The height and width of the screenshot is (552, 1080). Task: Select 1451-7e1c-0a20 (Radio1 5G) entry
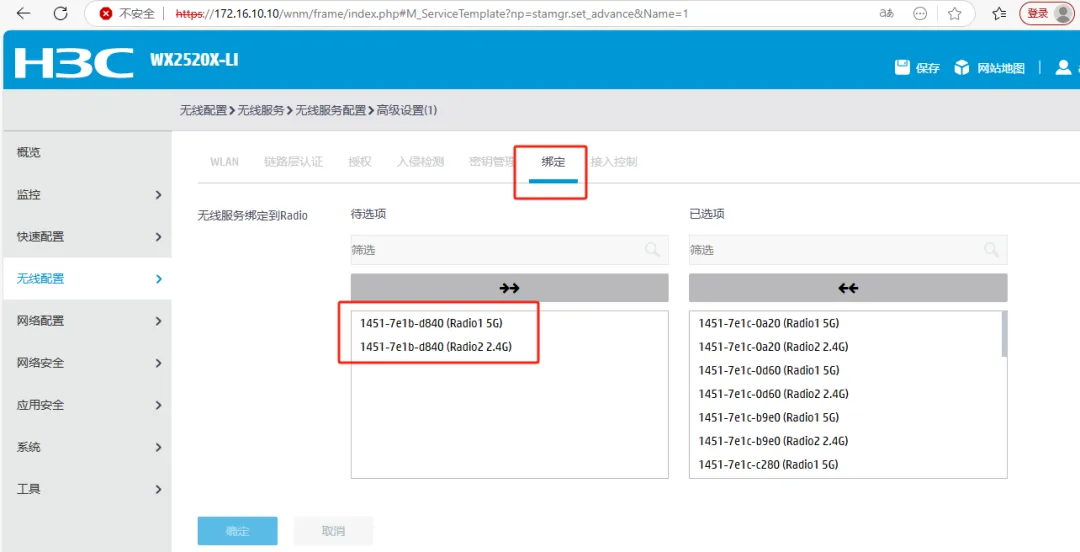pos(769,323)
